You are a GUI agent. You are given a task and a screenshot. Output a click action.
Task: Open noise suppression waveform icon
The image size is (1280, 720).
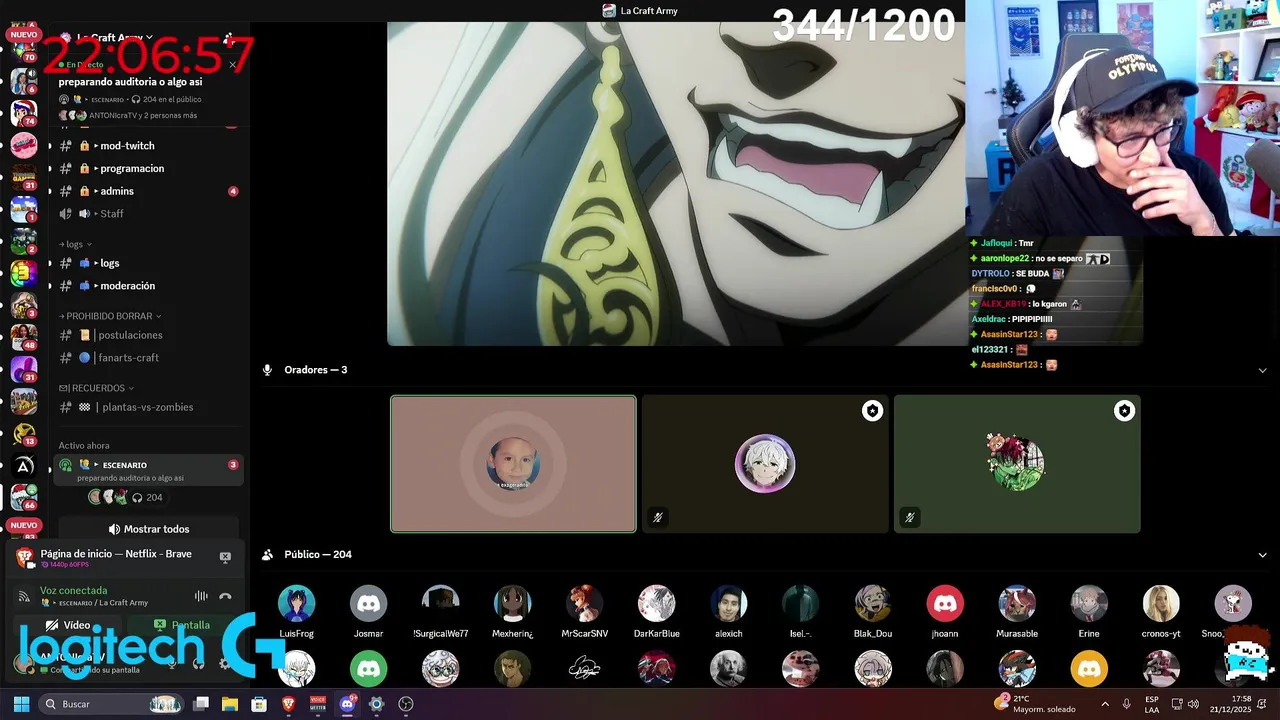click(x=201, y=596)
